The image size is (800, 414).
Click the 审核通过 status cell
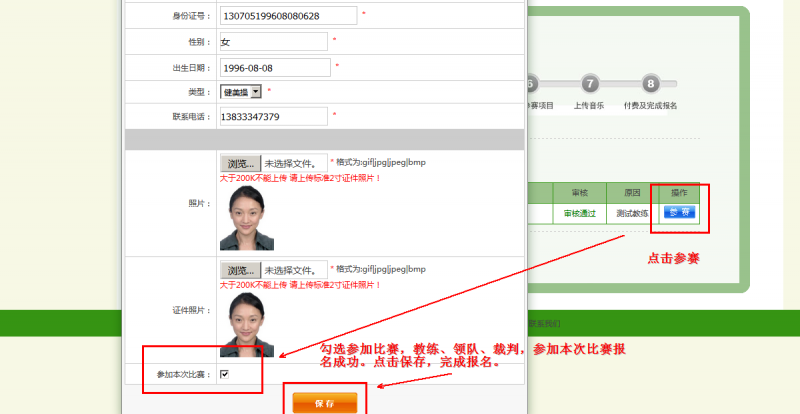[x=579, y=213]
